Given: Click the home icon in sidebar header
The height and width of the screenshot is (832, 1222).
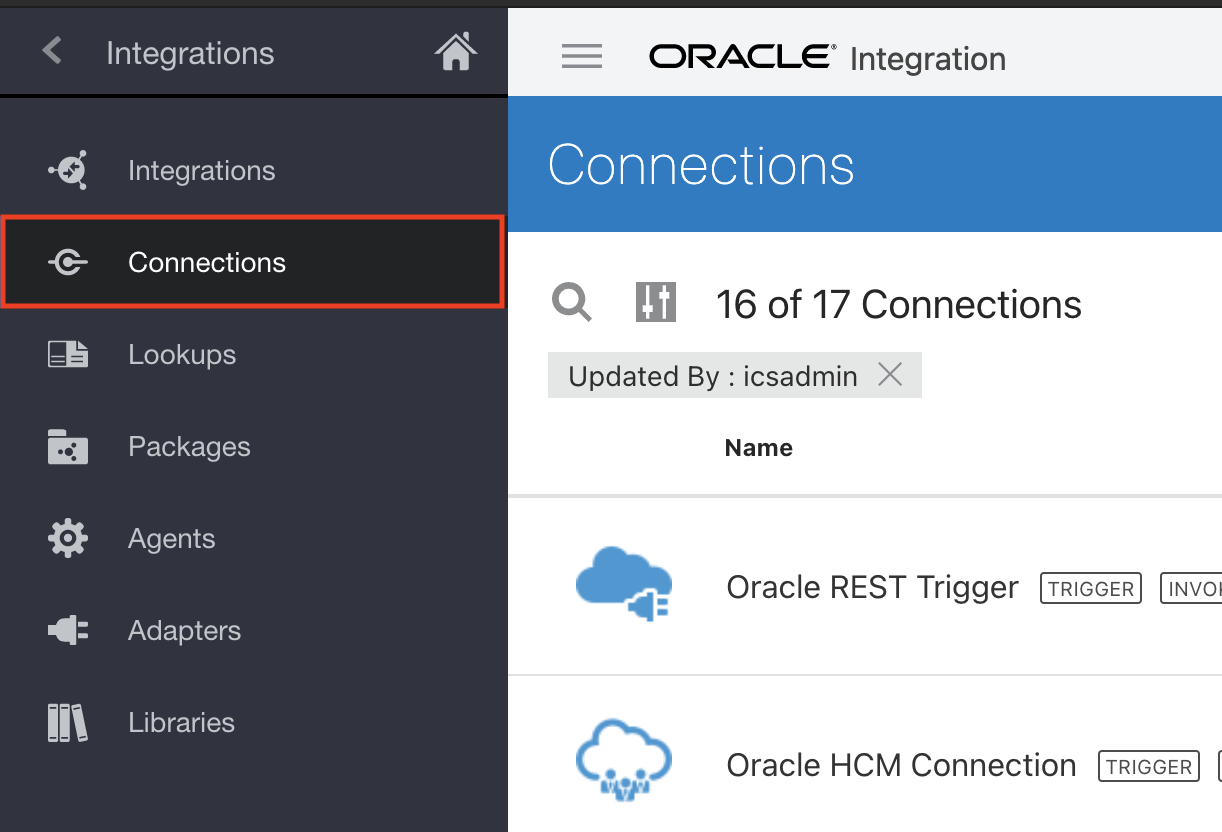Looking at the screenshot, I should (x=456, y=52).
